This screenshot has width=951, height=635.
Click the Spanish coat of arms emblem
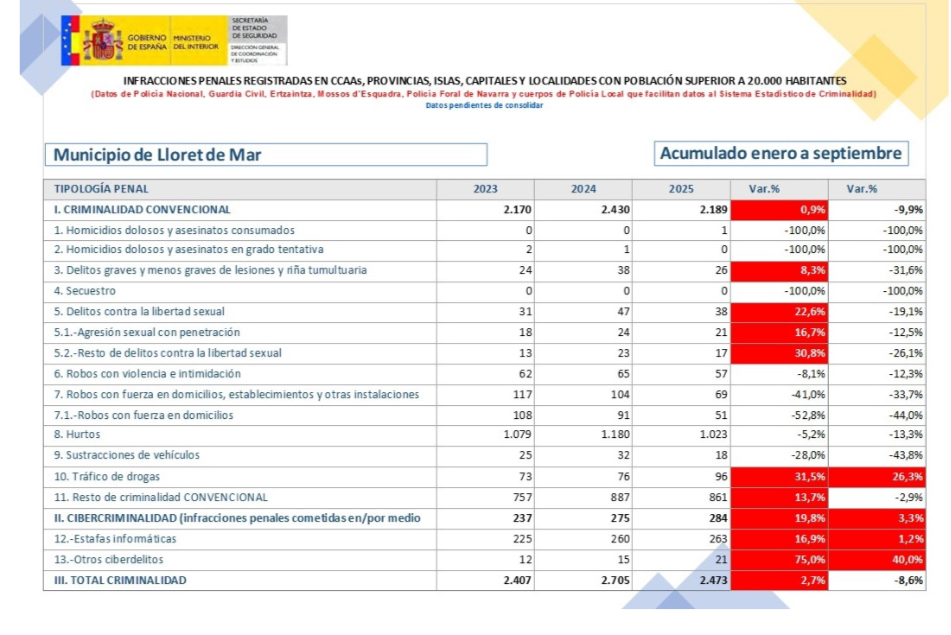coord(102,42)
